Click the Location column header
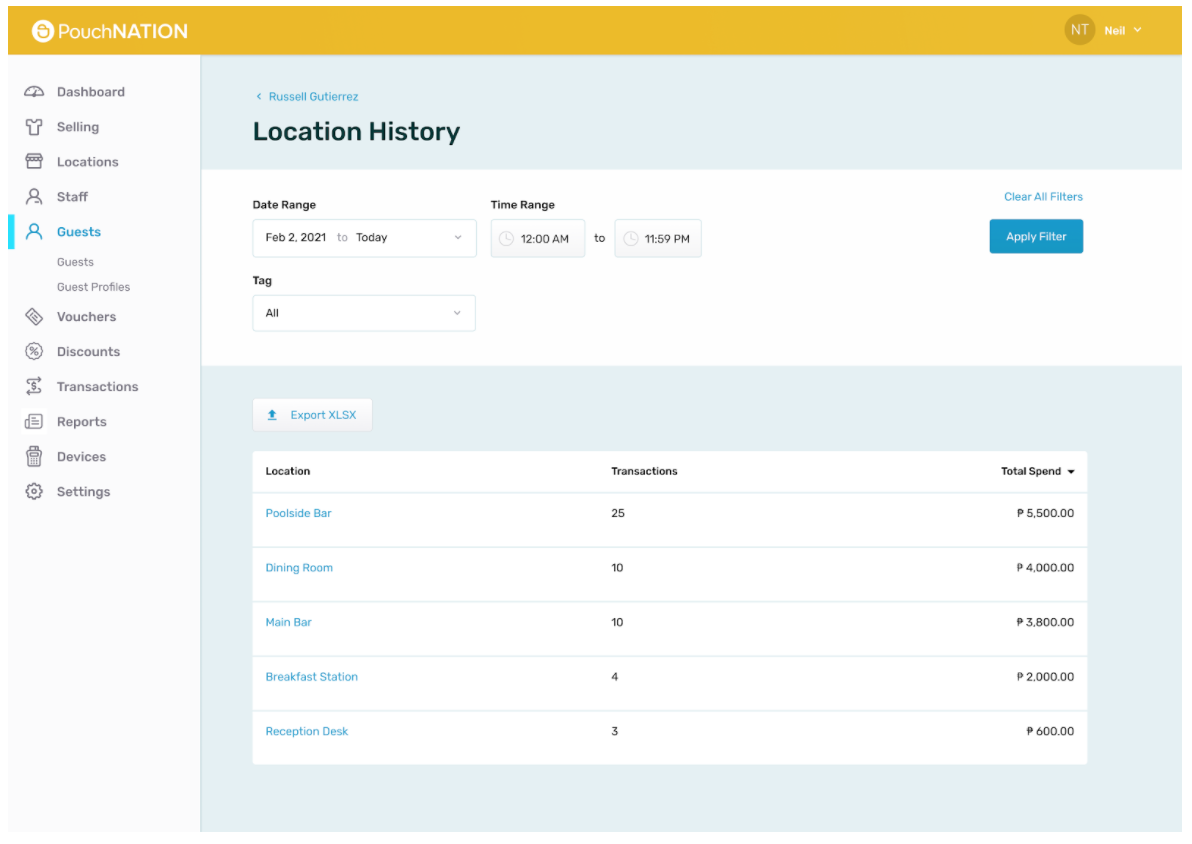The width and height of the screenshot is (1192, 844). (287, 471)
